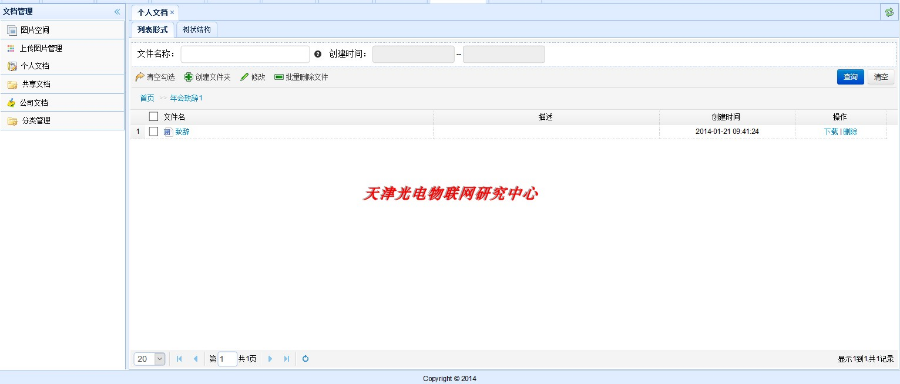
Task: Click the 清空 button beside 查询
Action: pyautogui.click(x=880, y=77)
